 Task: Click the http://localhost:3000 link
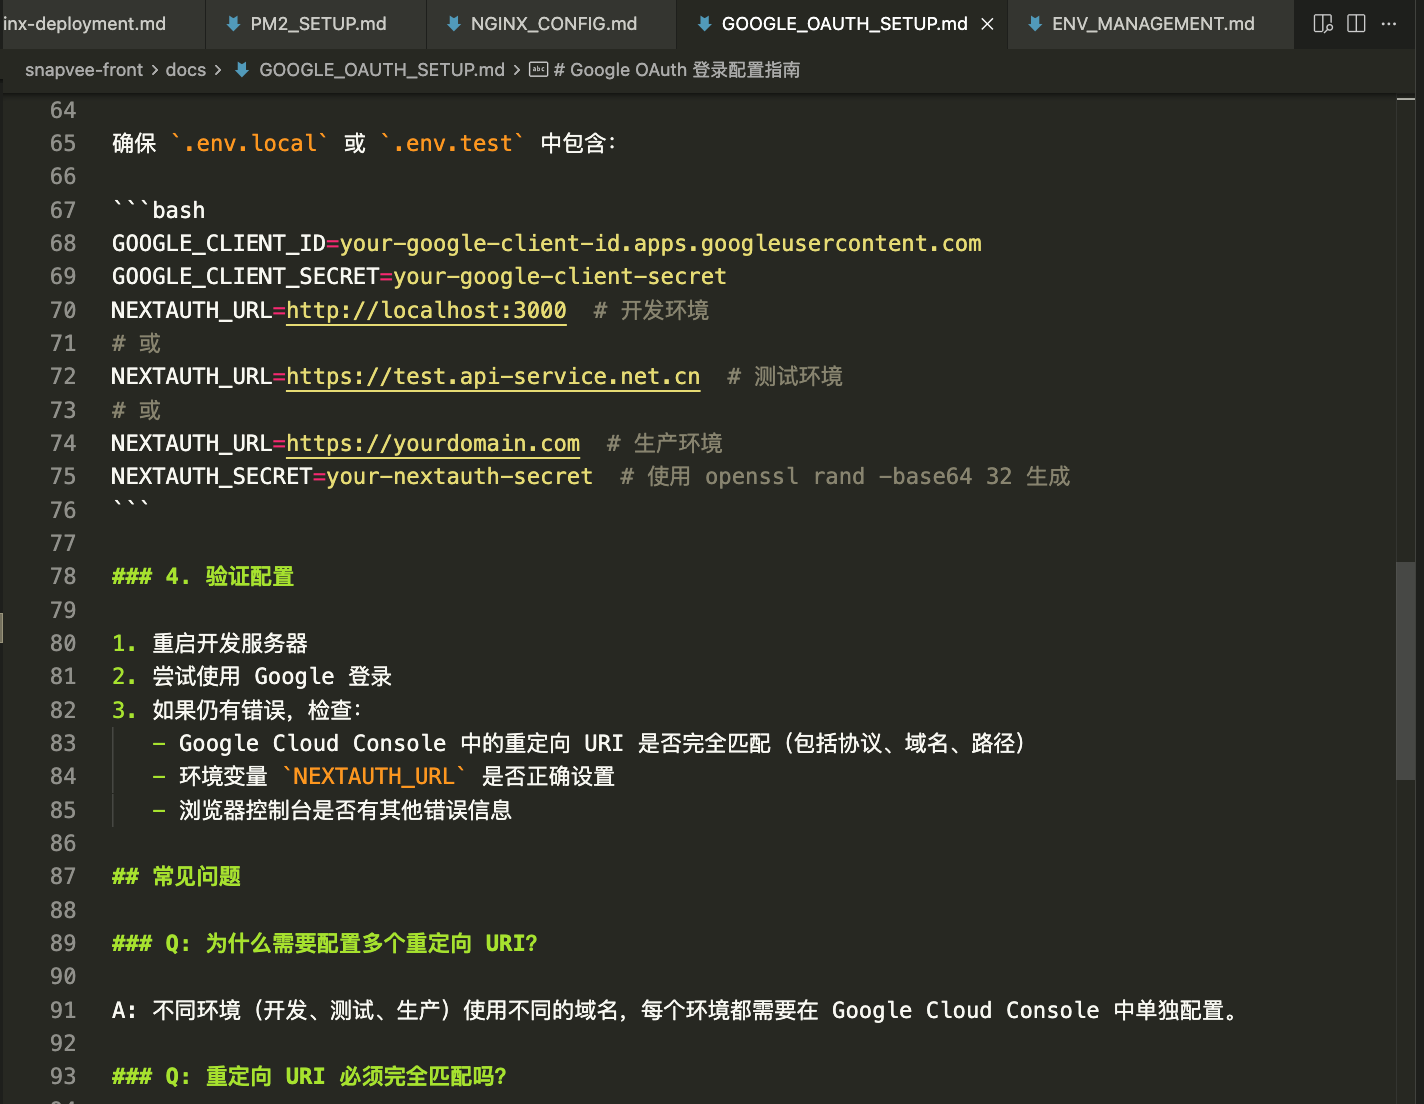(x=426, y=311)
